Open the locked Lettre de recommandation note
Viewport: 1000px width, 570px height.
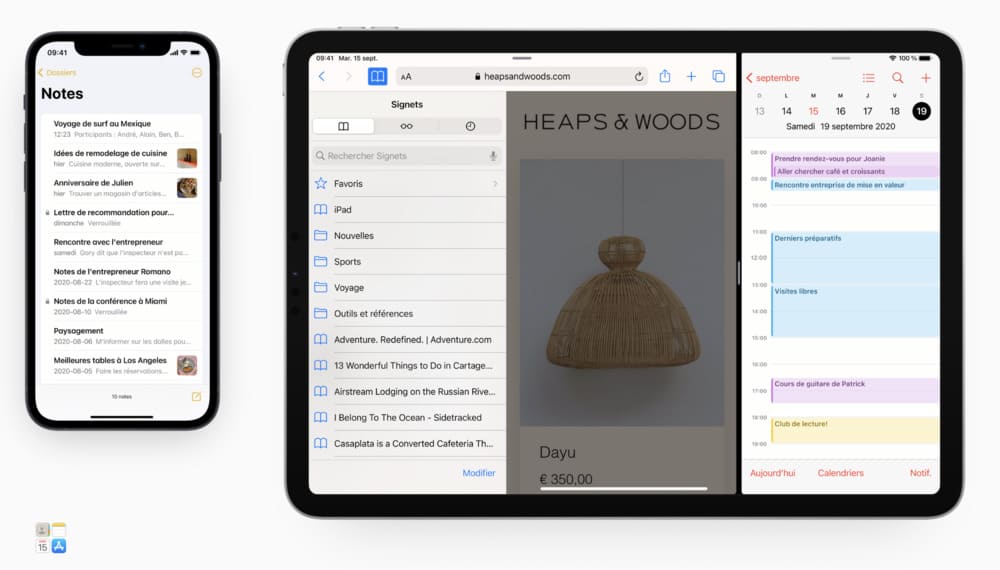[122, 217]
